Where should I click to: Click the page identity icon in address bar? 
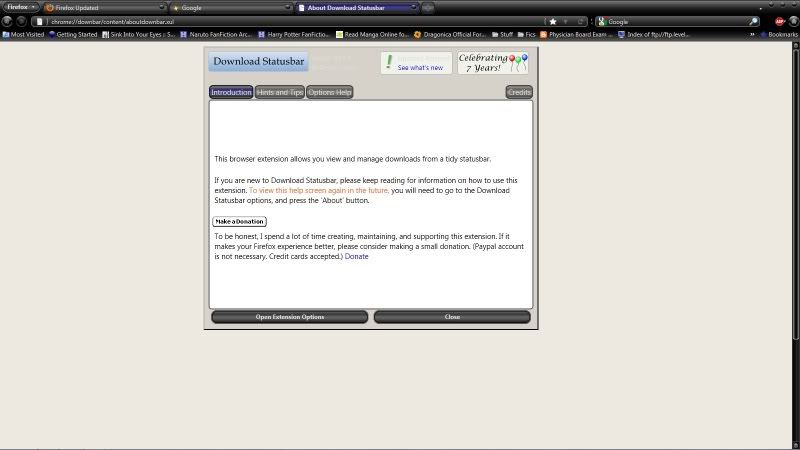point(39,21)
